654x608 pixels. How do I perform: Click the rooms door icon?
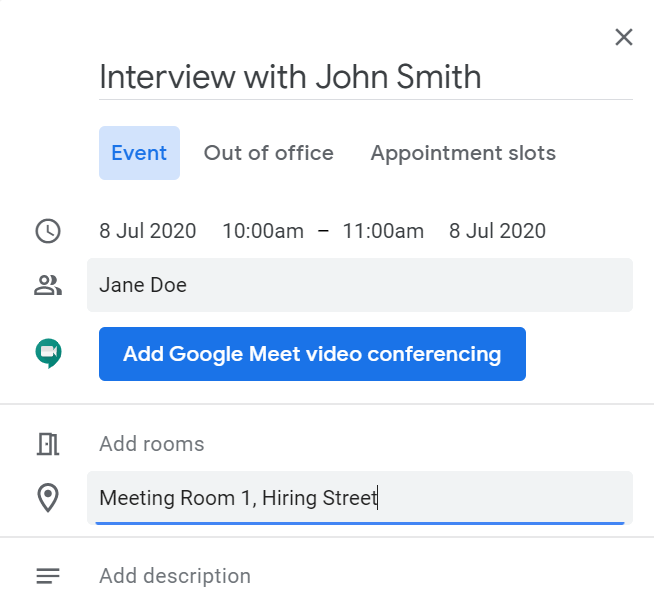click(x=48, y=444)
